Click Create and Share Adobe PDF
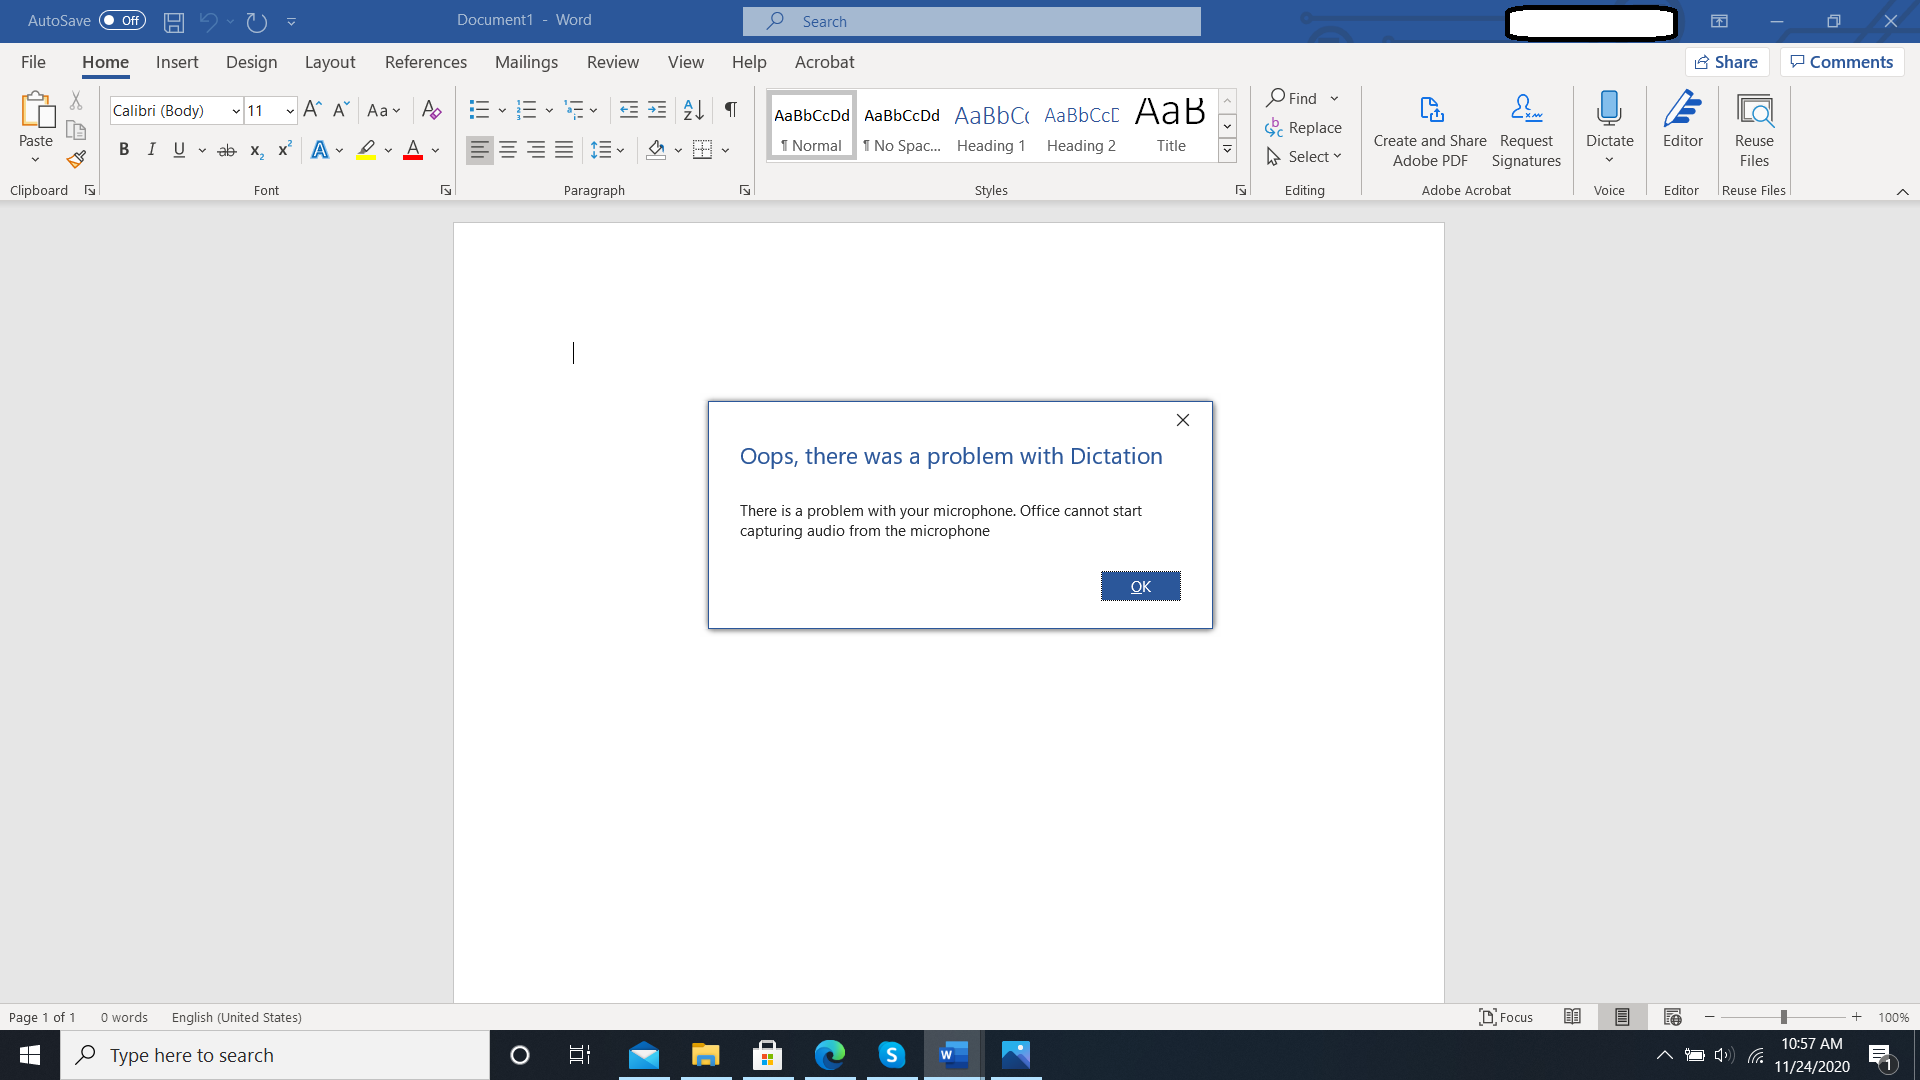 [x=1430, y=130]
